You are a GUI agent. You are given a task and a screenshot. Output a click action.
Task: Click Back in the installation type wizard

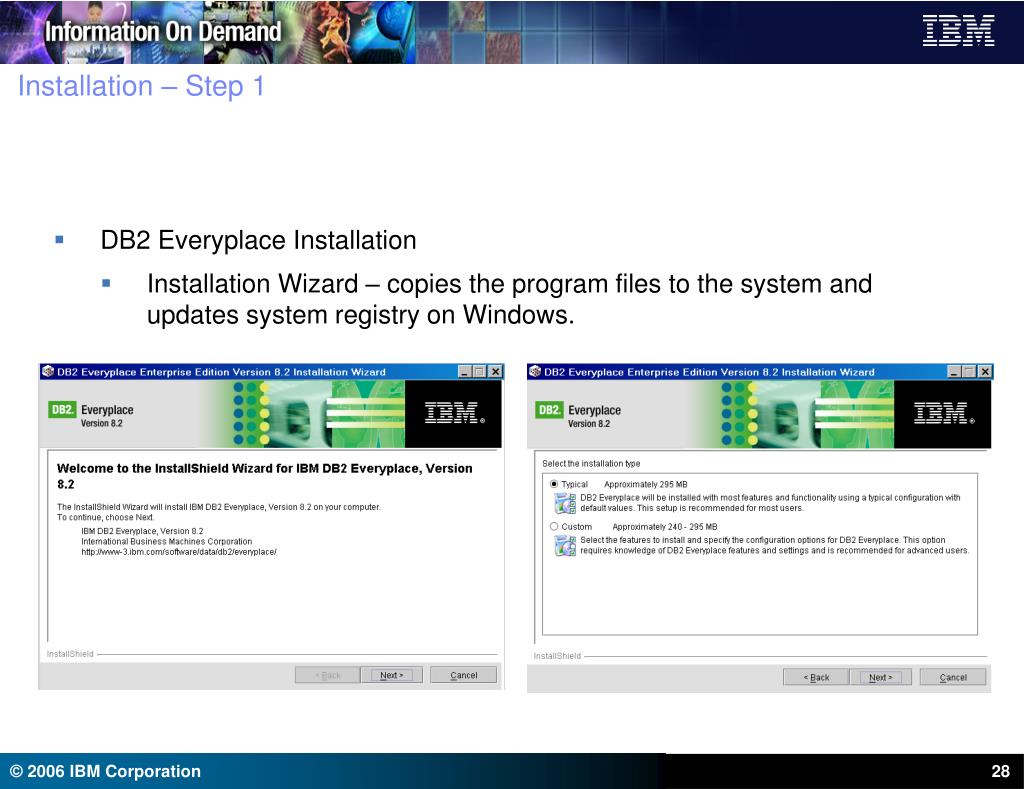coord(816,677)
